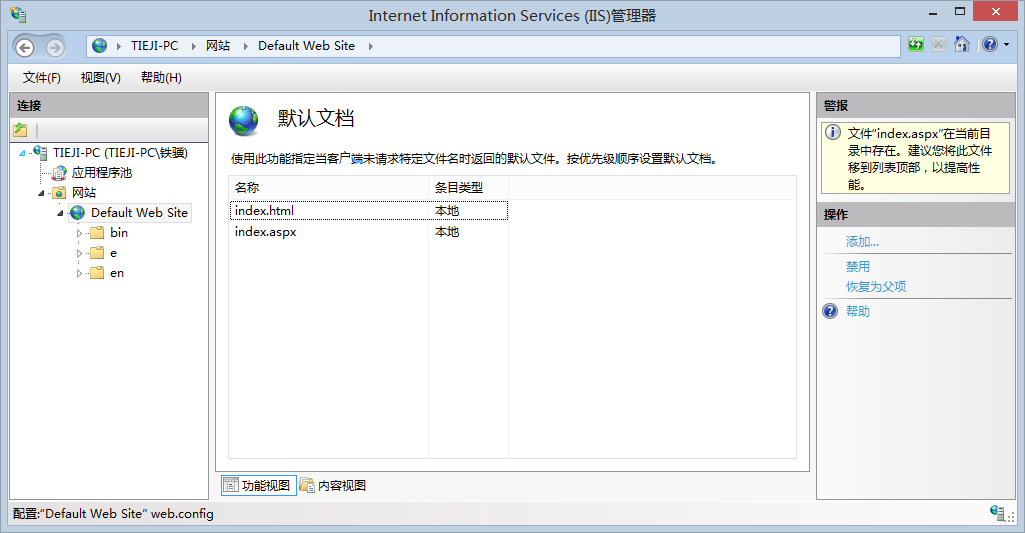Click the bin folder icon in tree
This screenshot has width=1025, height=533.
click(97, 233)
